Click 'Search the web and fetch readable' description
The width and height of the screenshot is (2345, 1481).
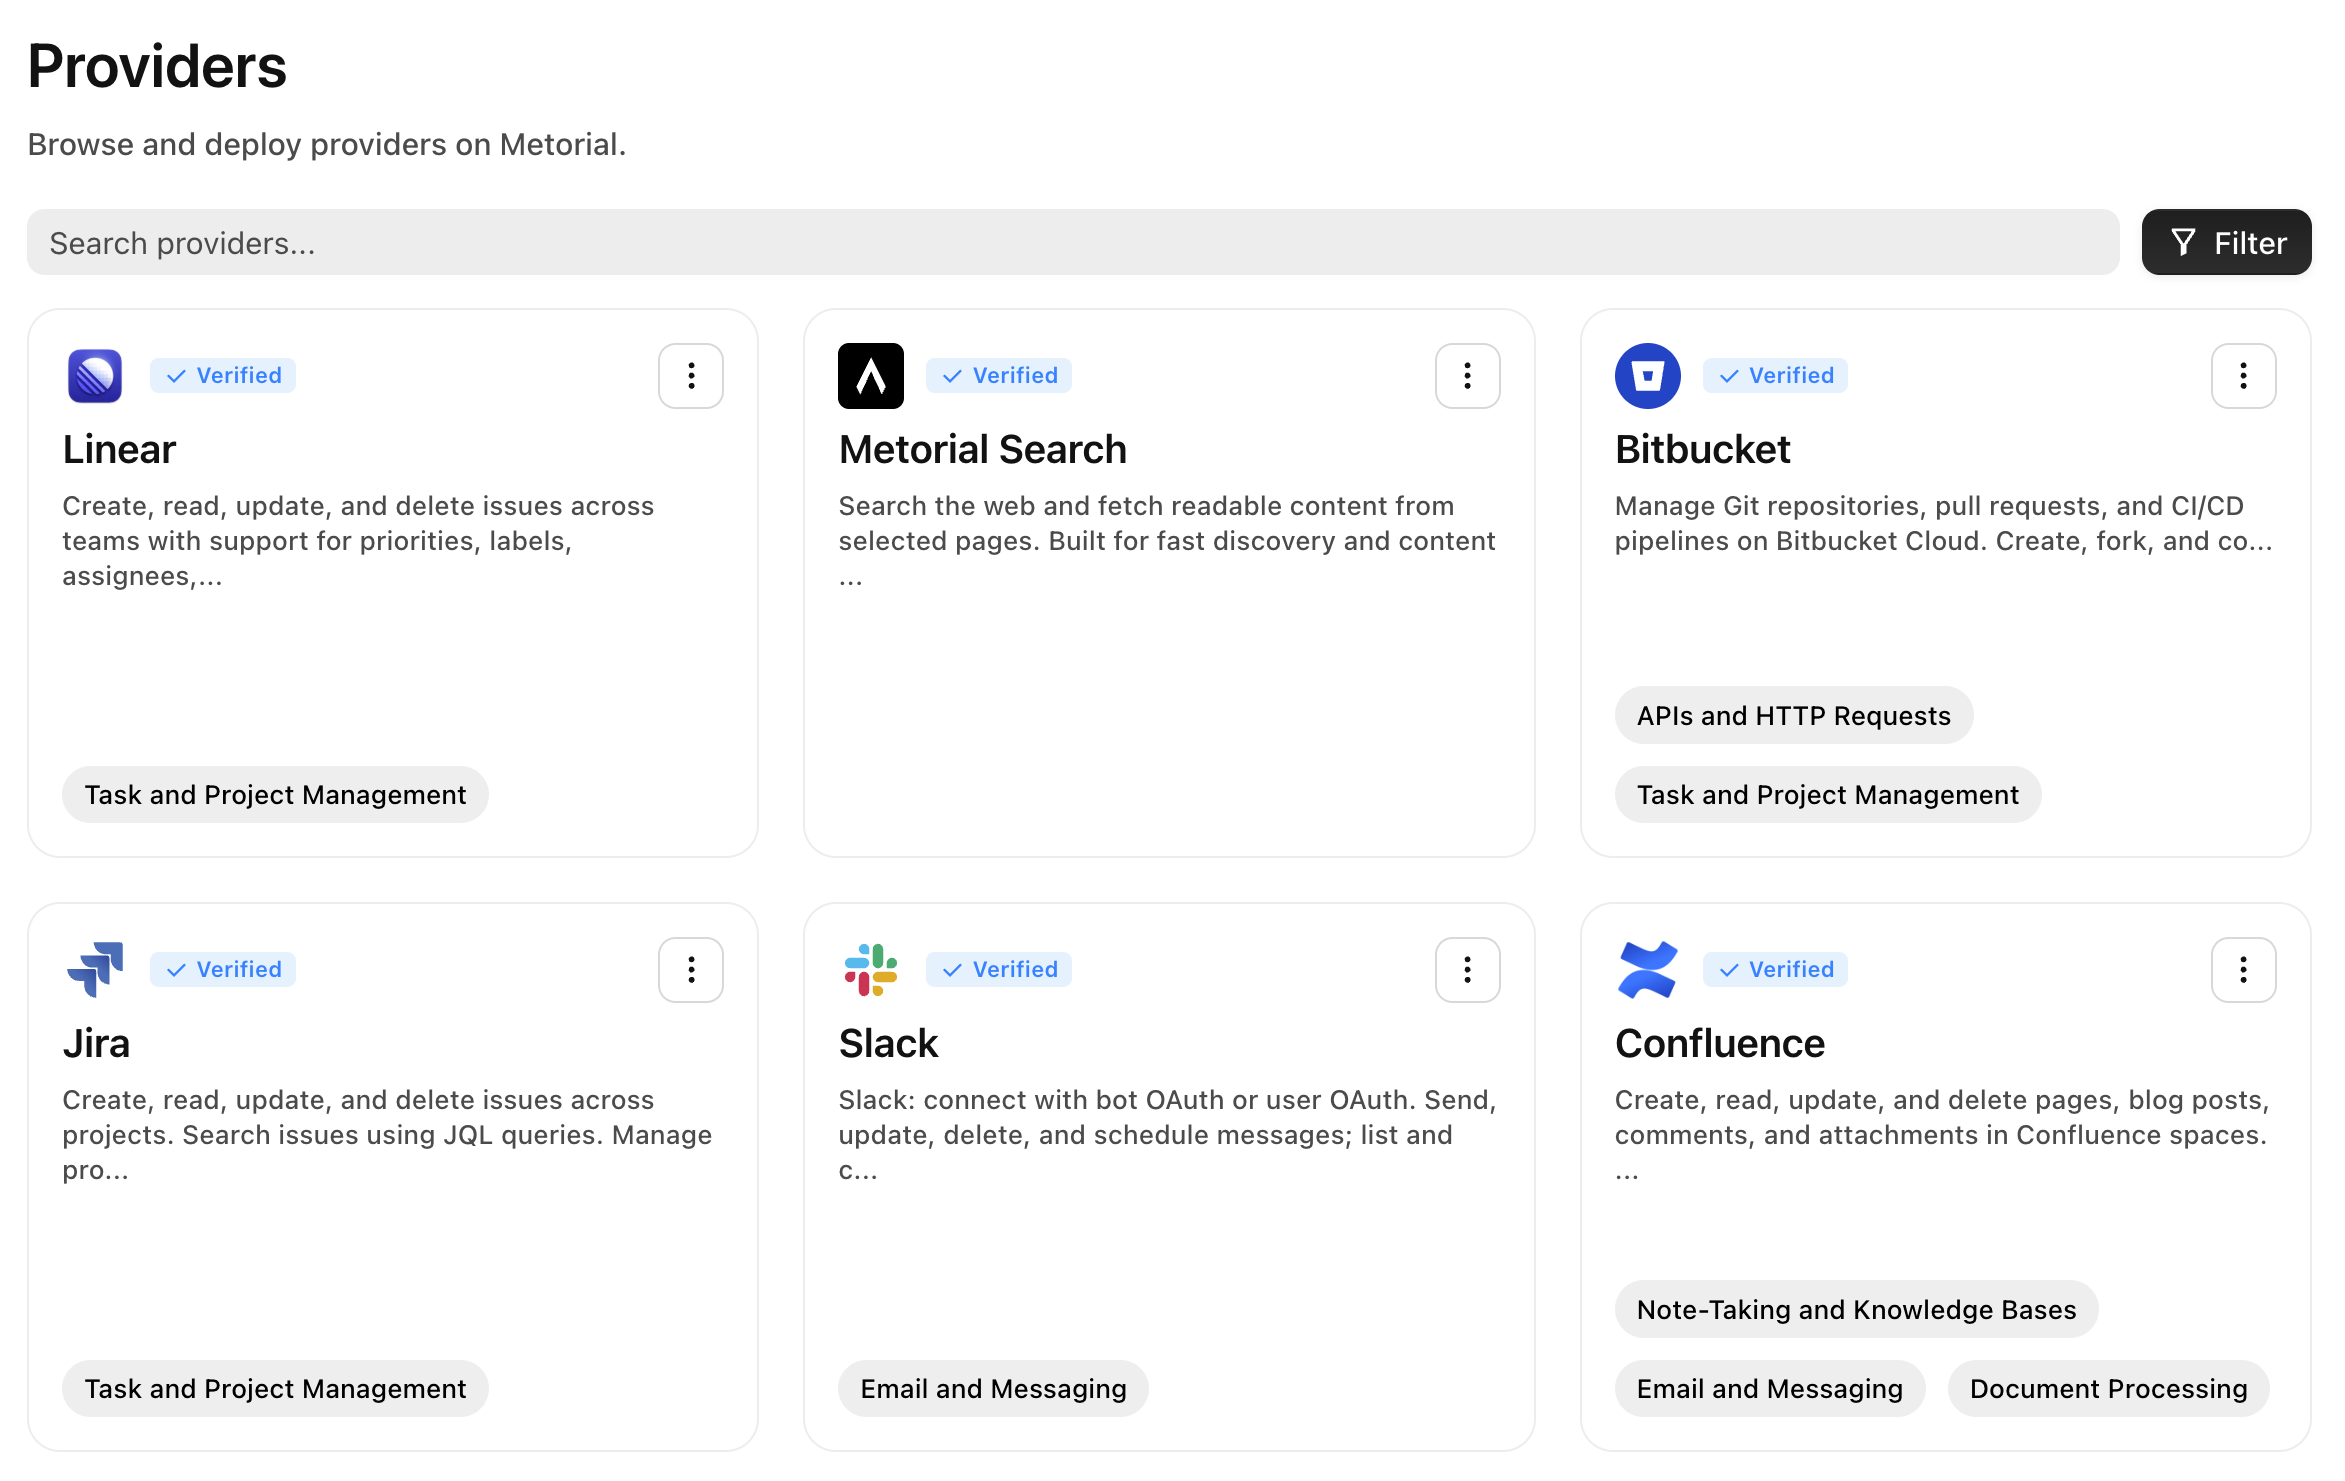(1167, 541)
